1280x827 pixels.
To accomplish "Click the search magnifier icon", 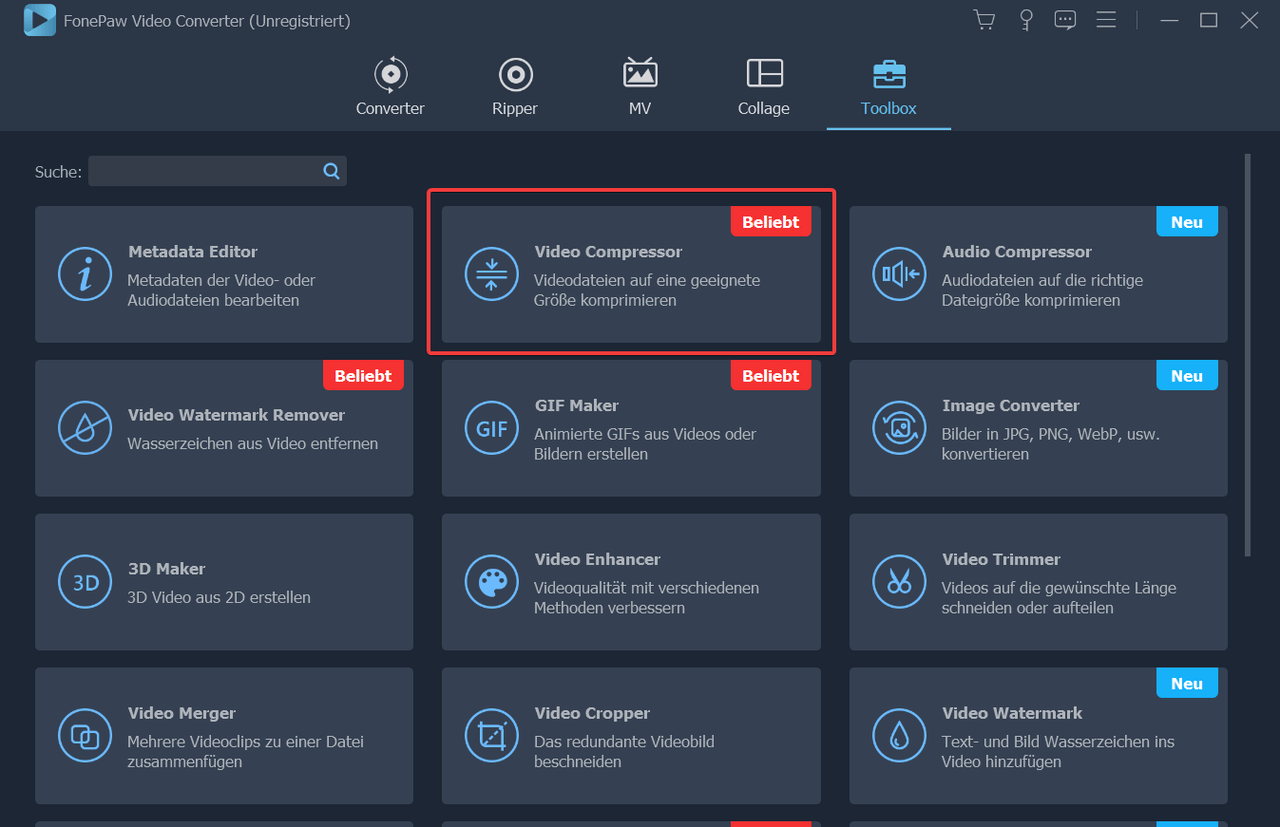I will 331,171.
